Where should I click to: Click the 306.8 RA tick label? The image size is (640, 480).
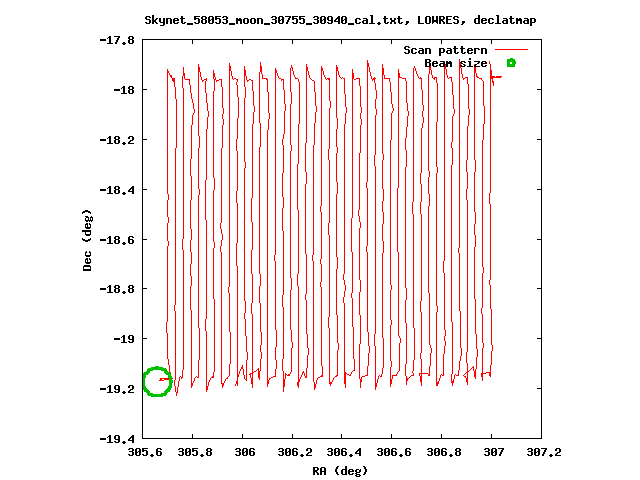(x=444, y=452)
